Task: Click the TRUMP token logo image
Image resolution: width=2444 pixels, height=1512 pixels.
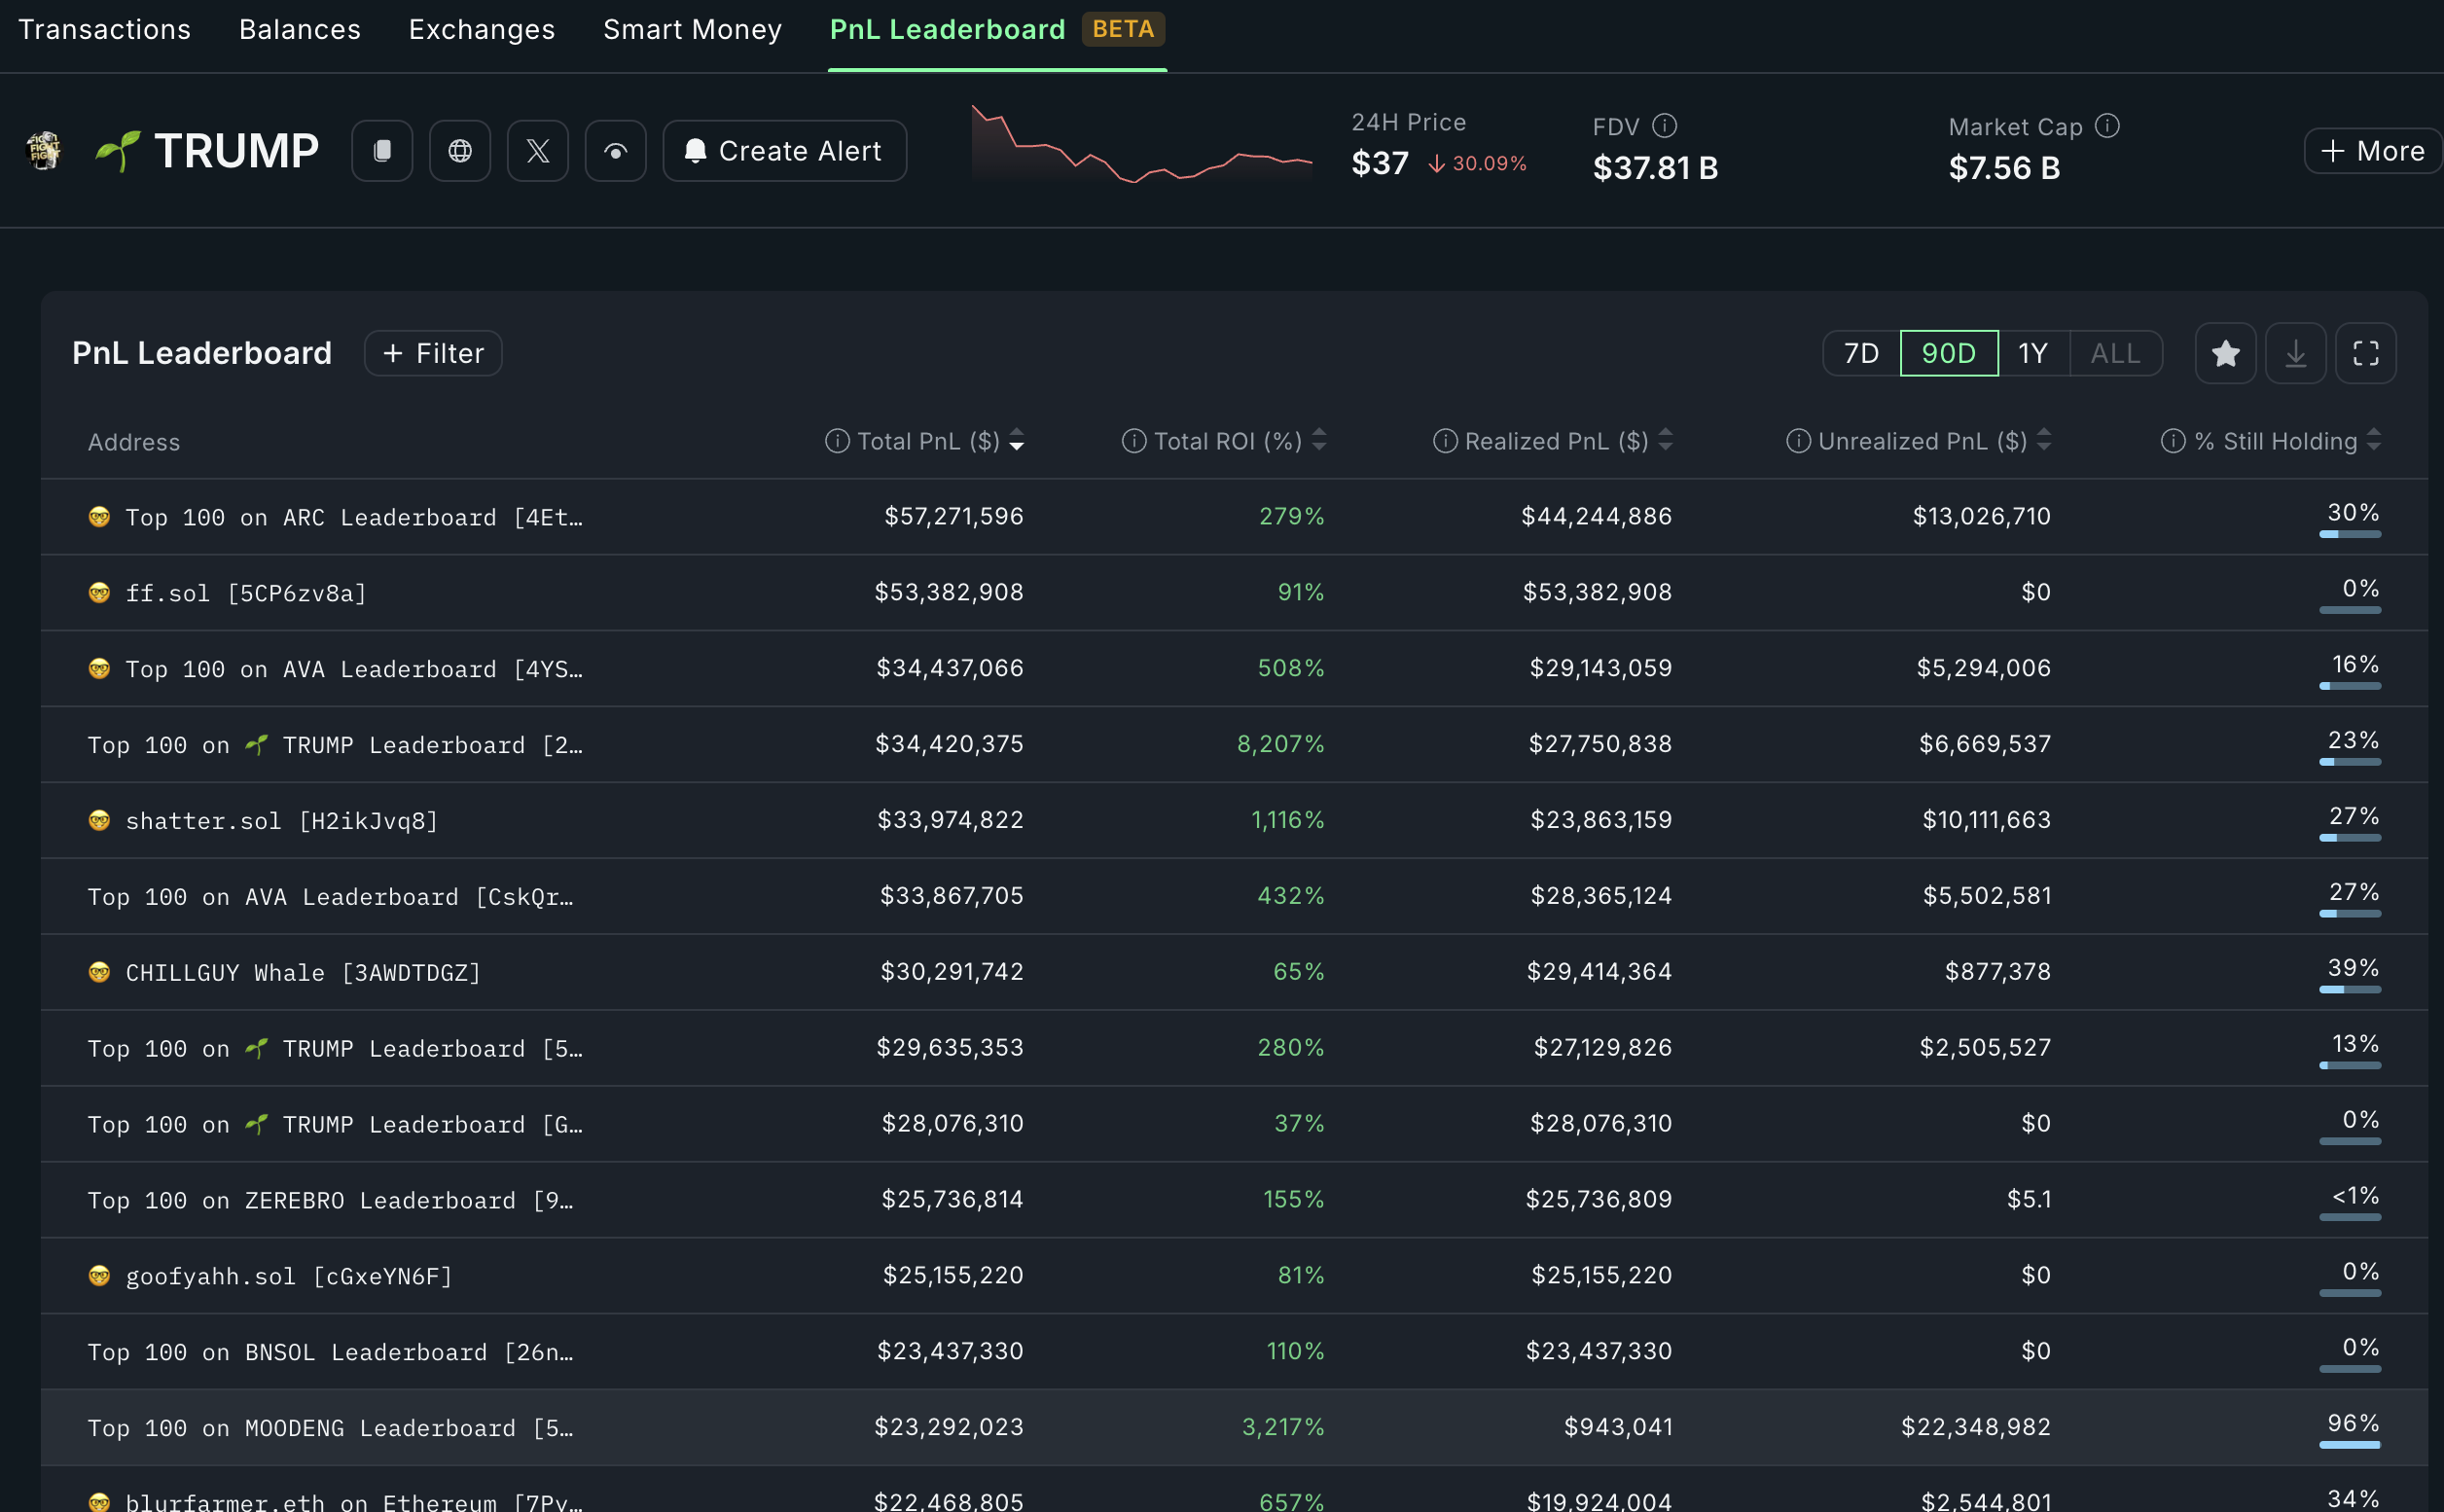Action: (43, 151)
